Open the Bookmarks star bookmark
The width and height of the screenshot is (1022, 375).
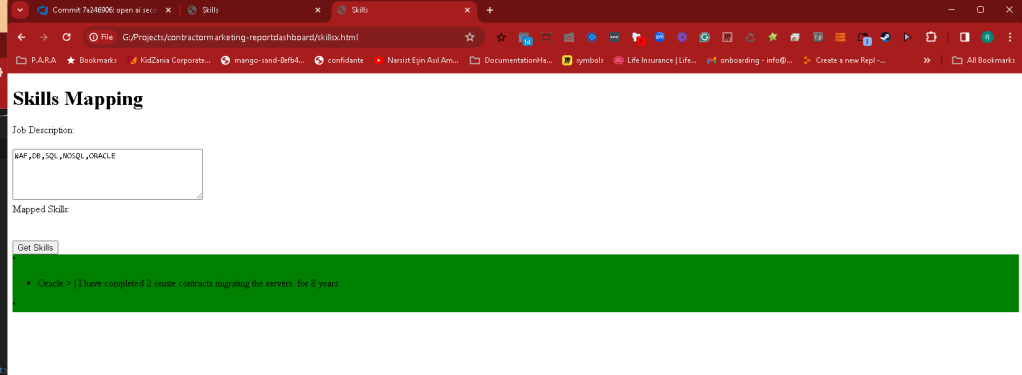click(92, 60)
